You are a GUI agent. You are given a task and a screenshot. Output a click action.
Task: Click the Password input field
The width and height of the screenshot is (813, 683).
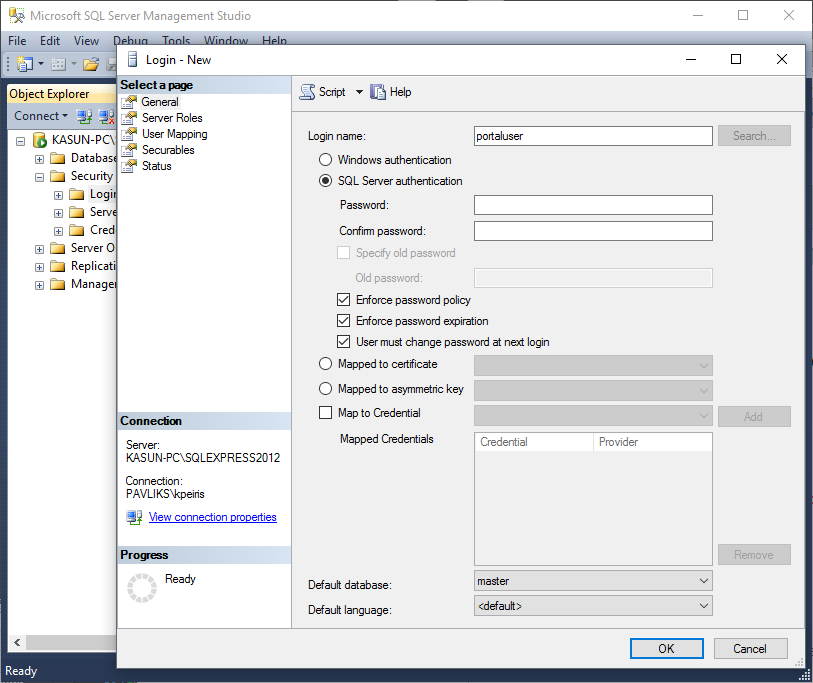click(x=593, y=205)
